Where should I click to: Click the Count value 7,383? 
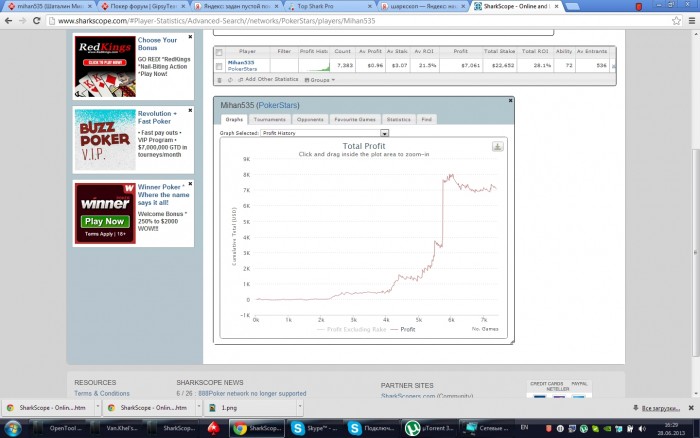345,66
